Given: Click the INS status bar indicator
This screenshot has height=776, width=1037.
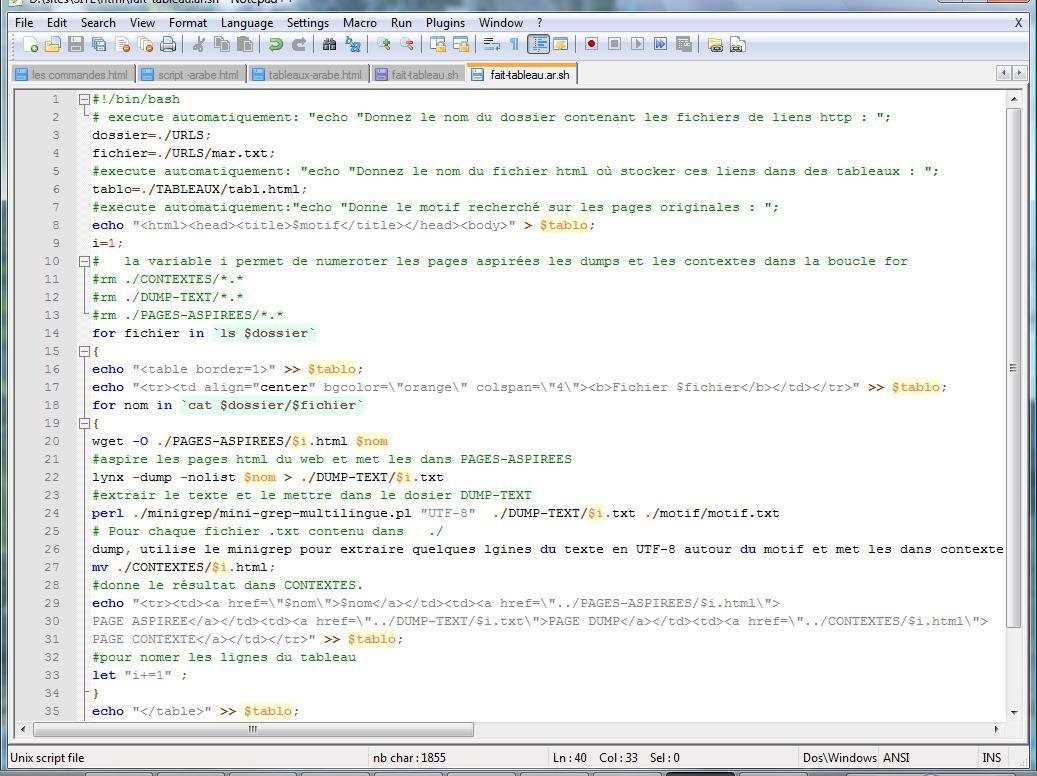Looking at the screenshot, I should [991, 757].
